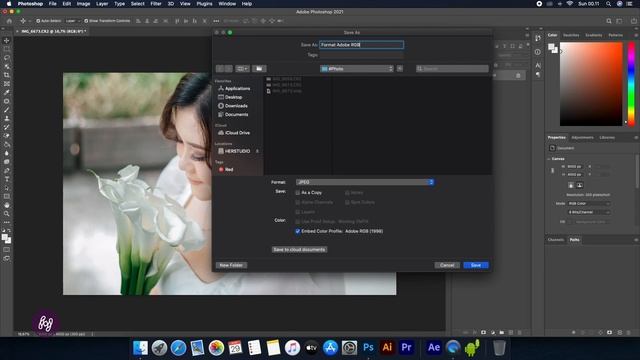The image size is (640, 360).
Task: Open the view options dropdown in Save As
Action: (x=242, y=69)
